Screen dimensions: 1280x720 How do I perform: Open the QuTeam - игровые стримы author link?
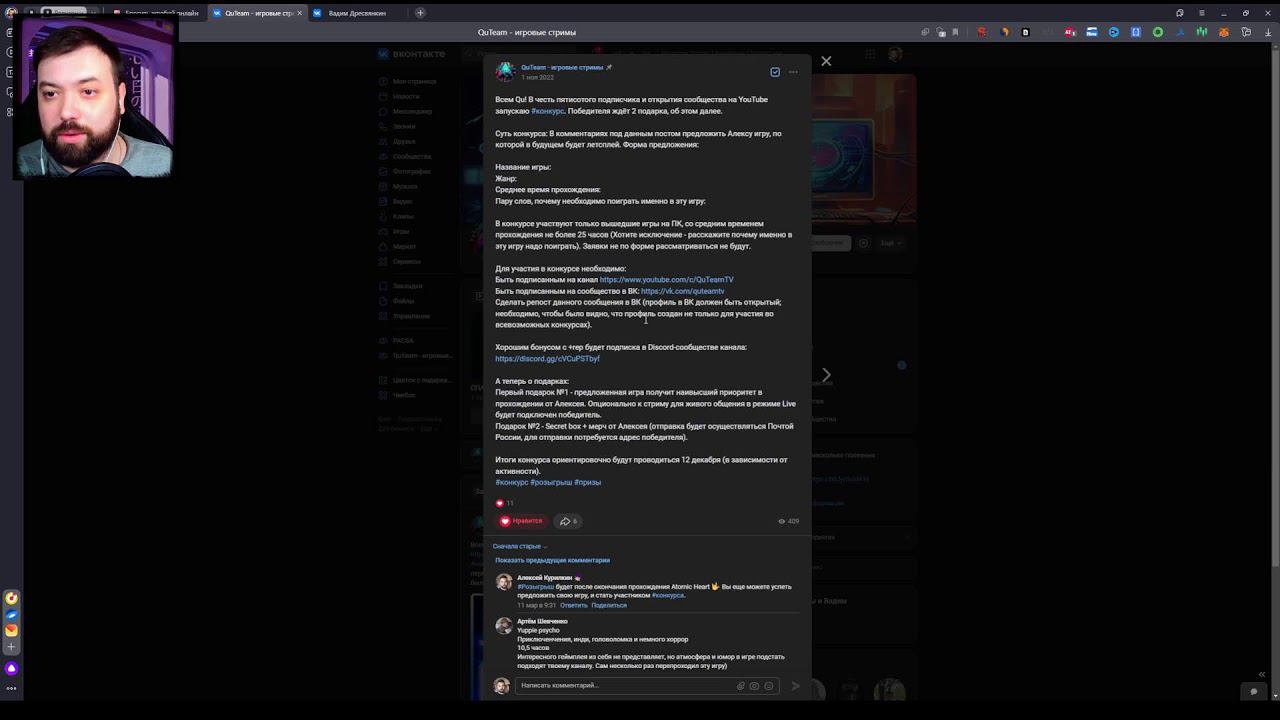[x=562, y=67]
